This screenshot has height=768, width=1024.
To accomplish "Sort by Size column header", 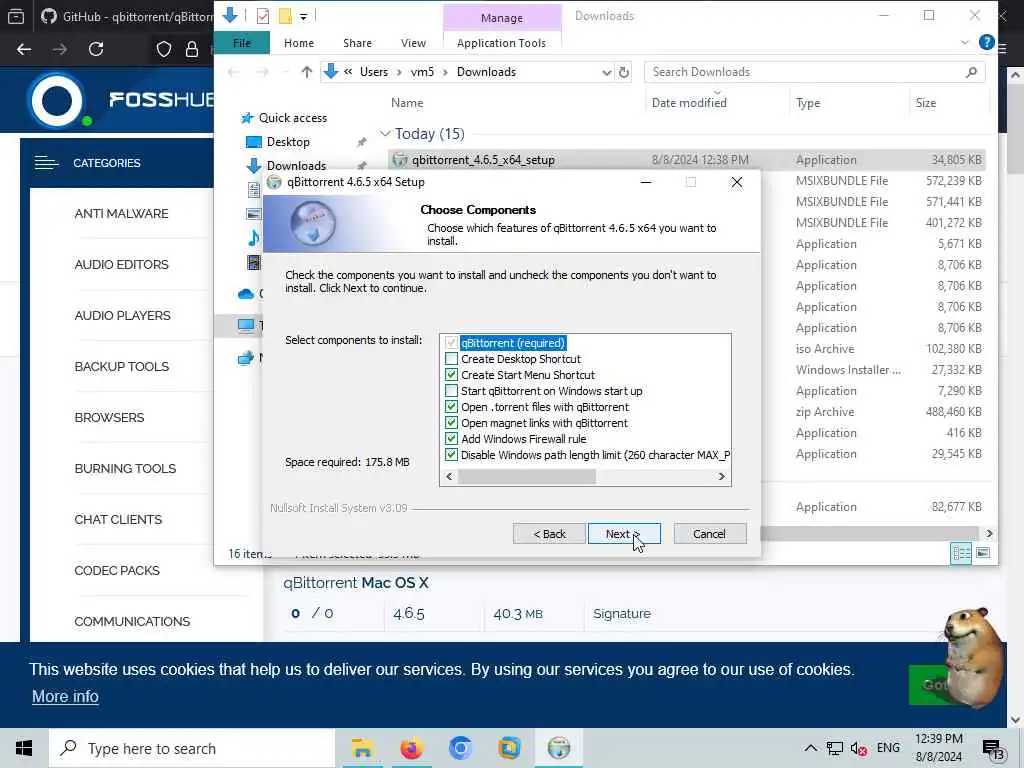I will coord(925,103).
